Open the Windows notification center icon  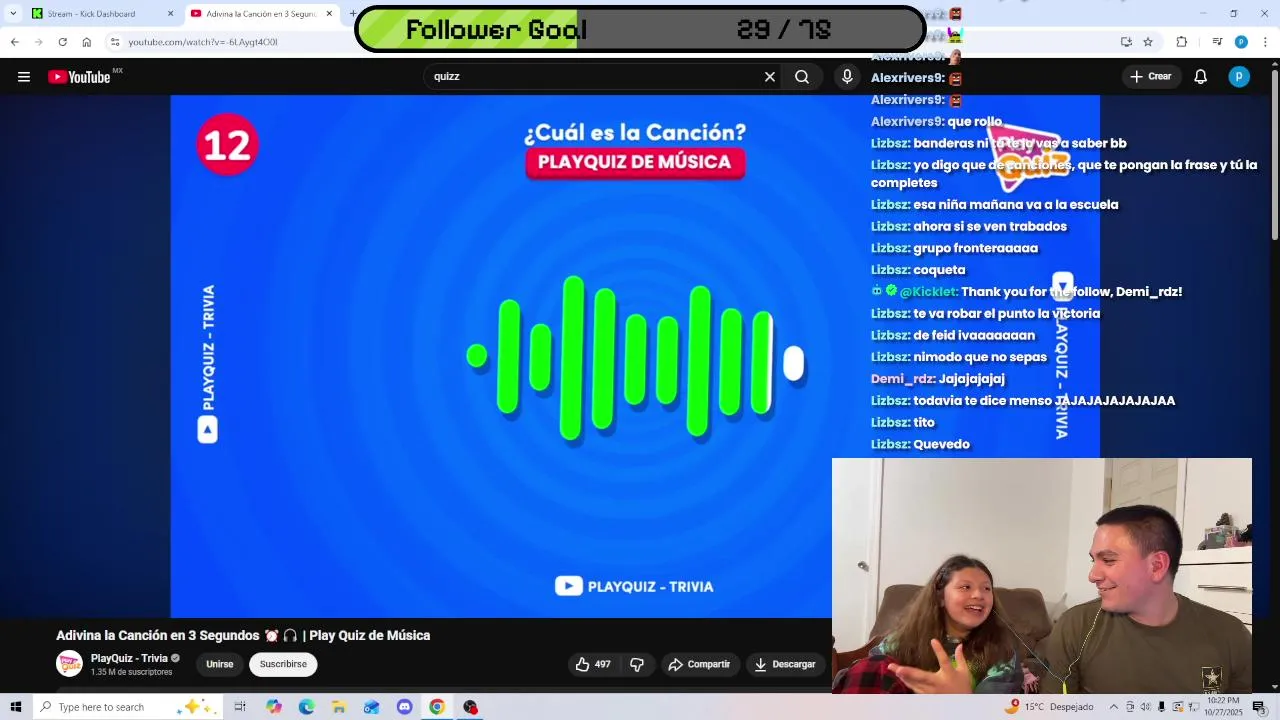1259,707
